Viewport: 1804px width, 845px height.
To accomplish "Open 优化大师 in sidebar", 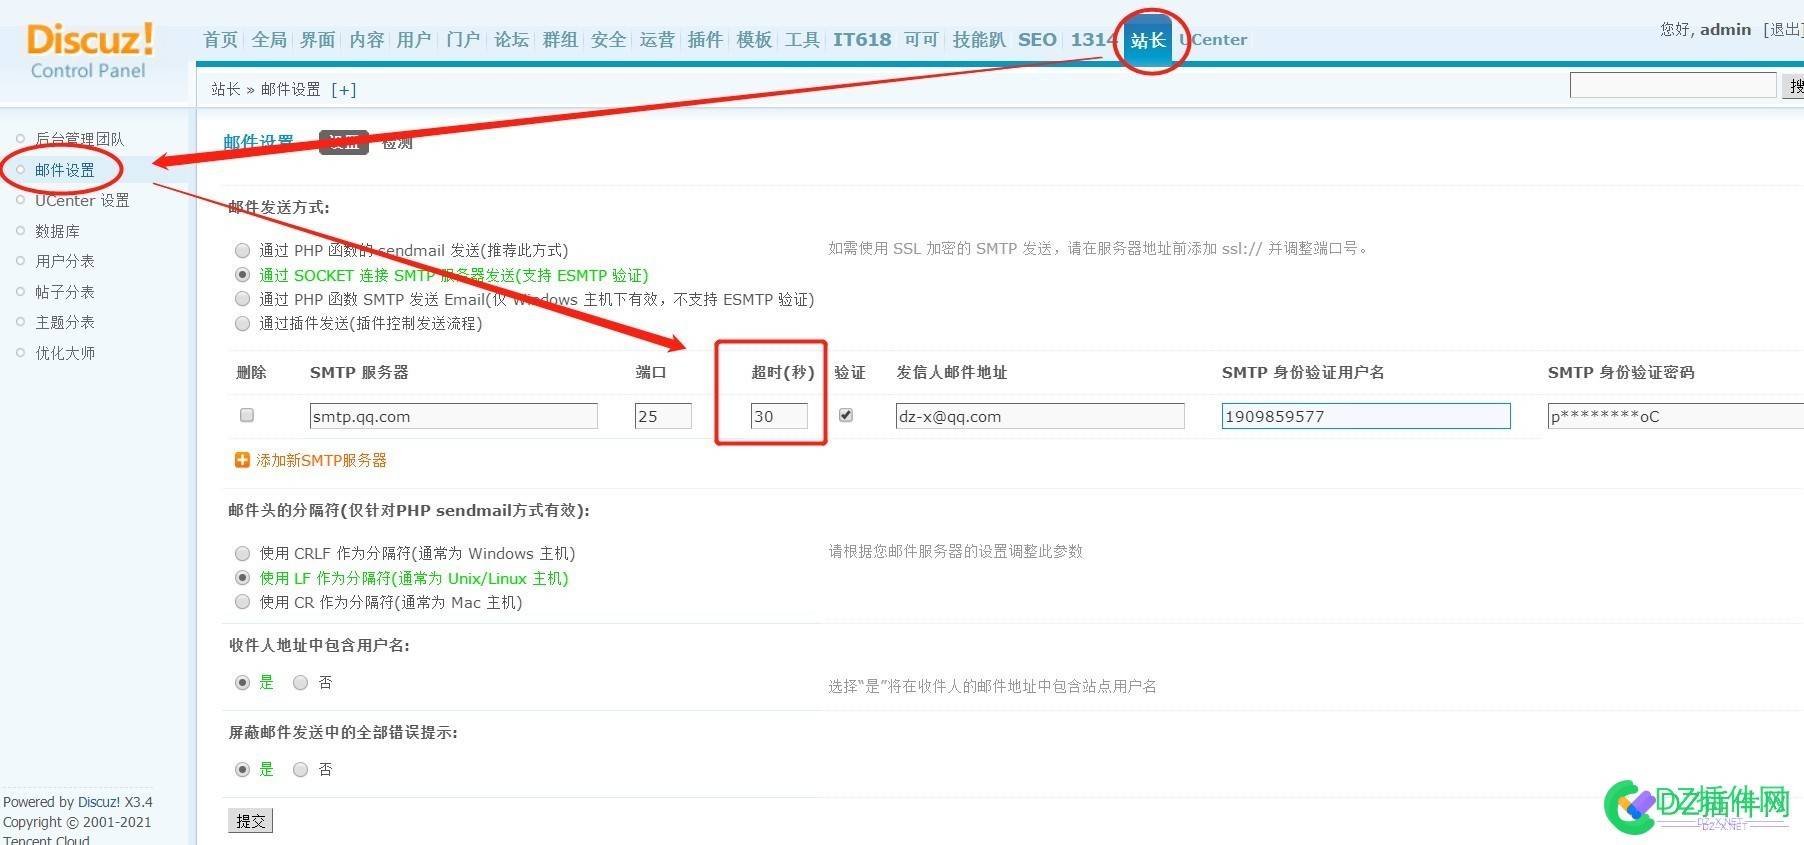I will tap(65, 353).
